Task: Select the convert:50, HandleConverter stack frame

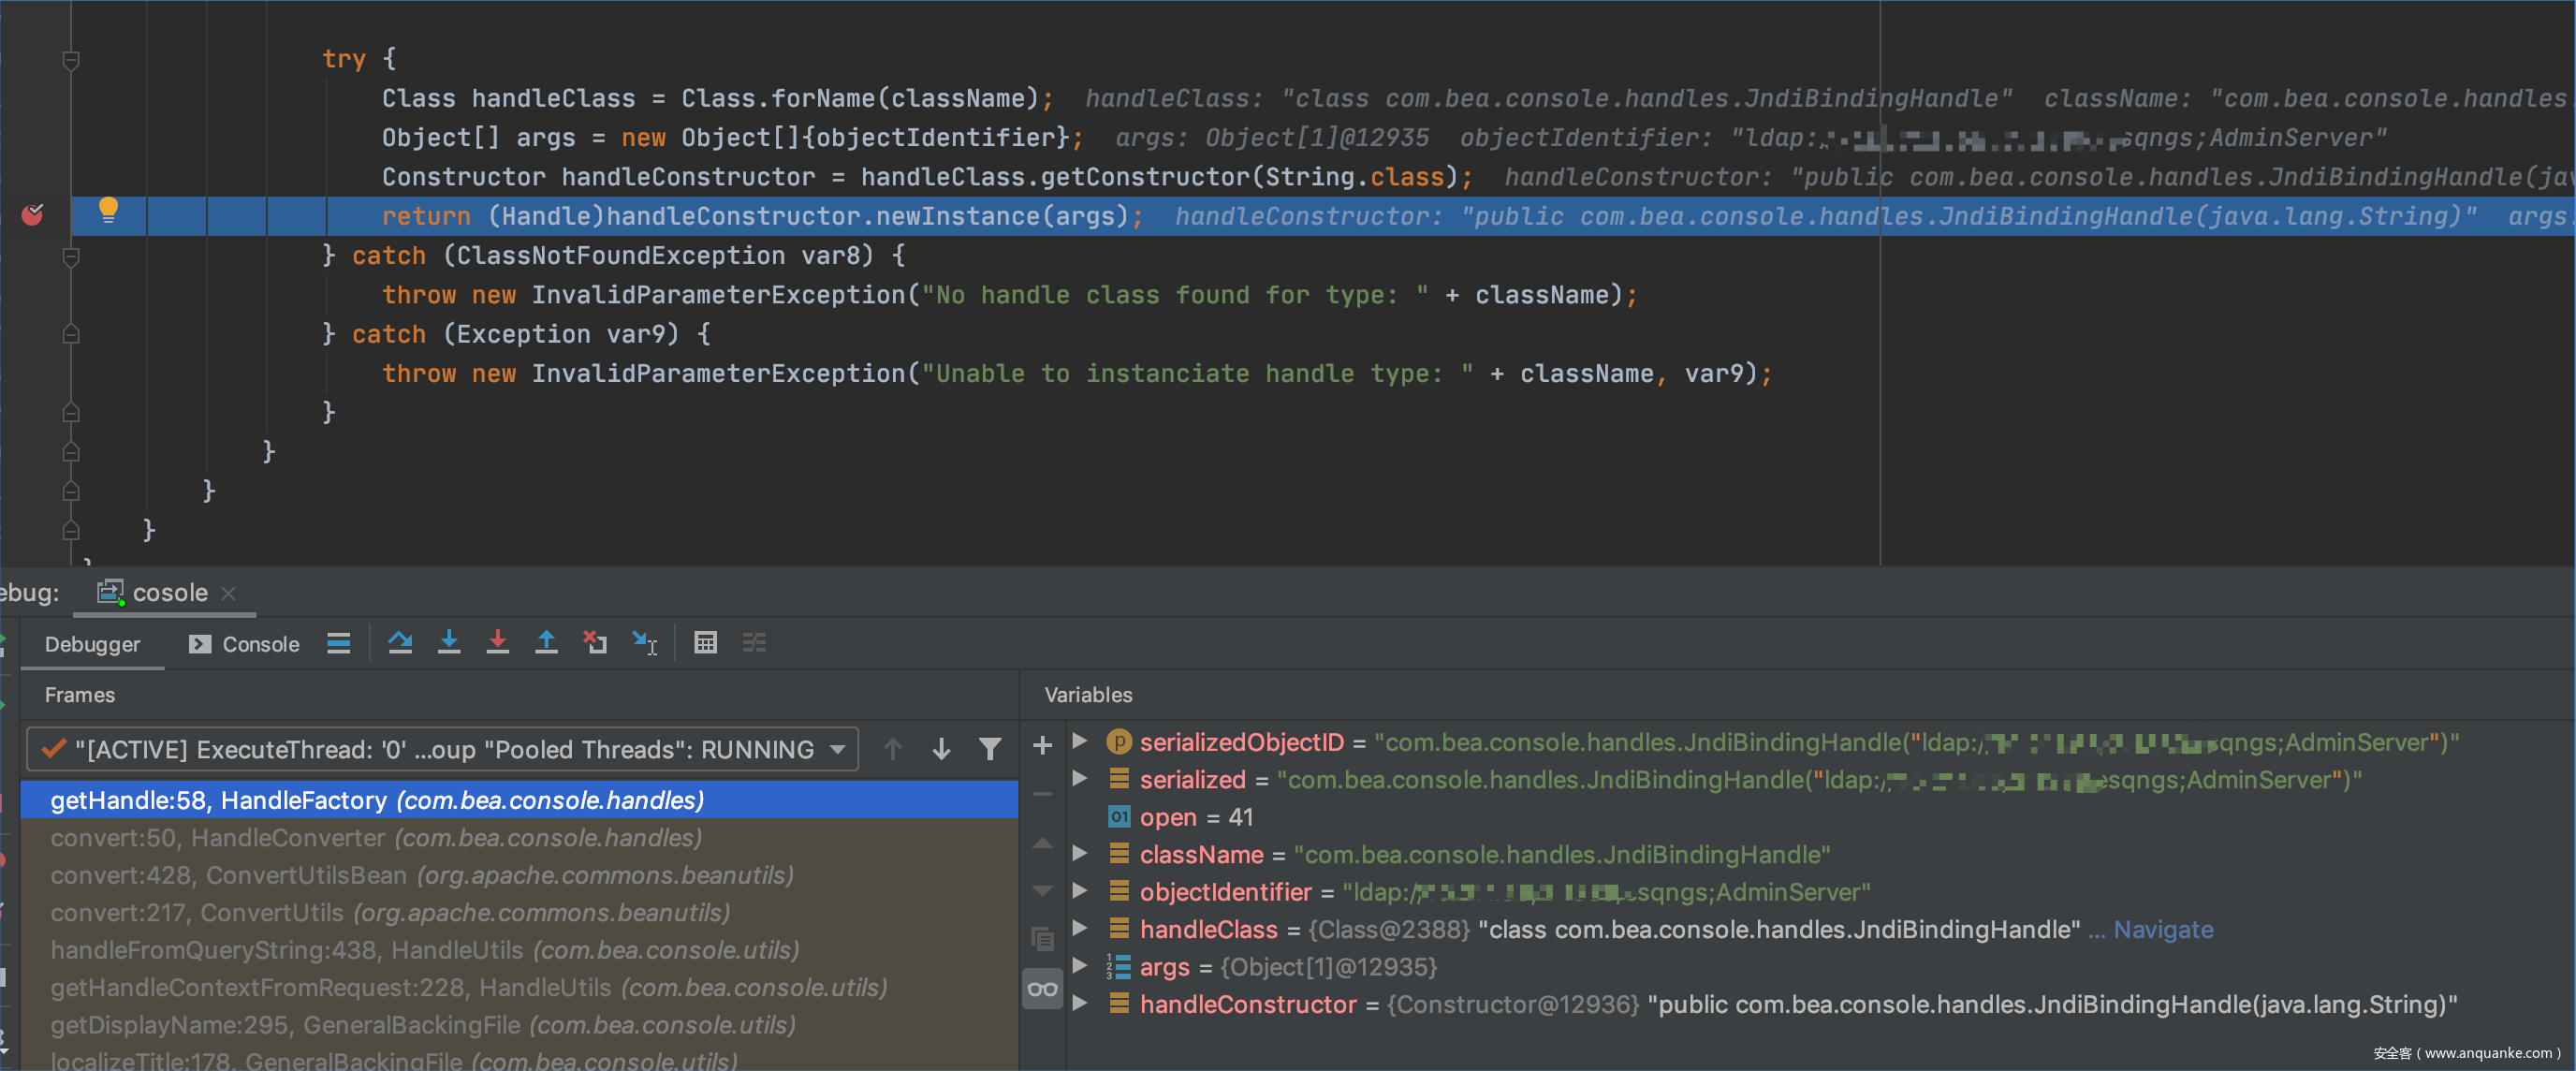Action: (x=376, y=837)
